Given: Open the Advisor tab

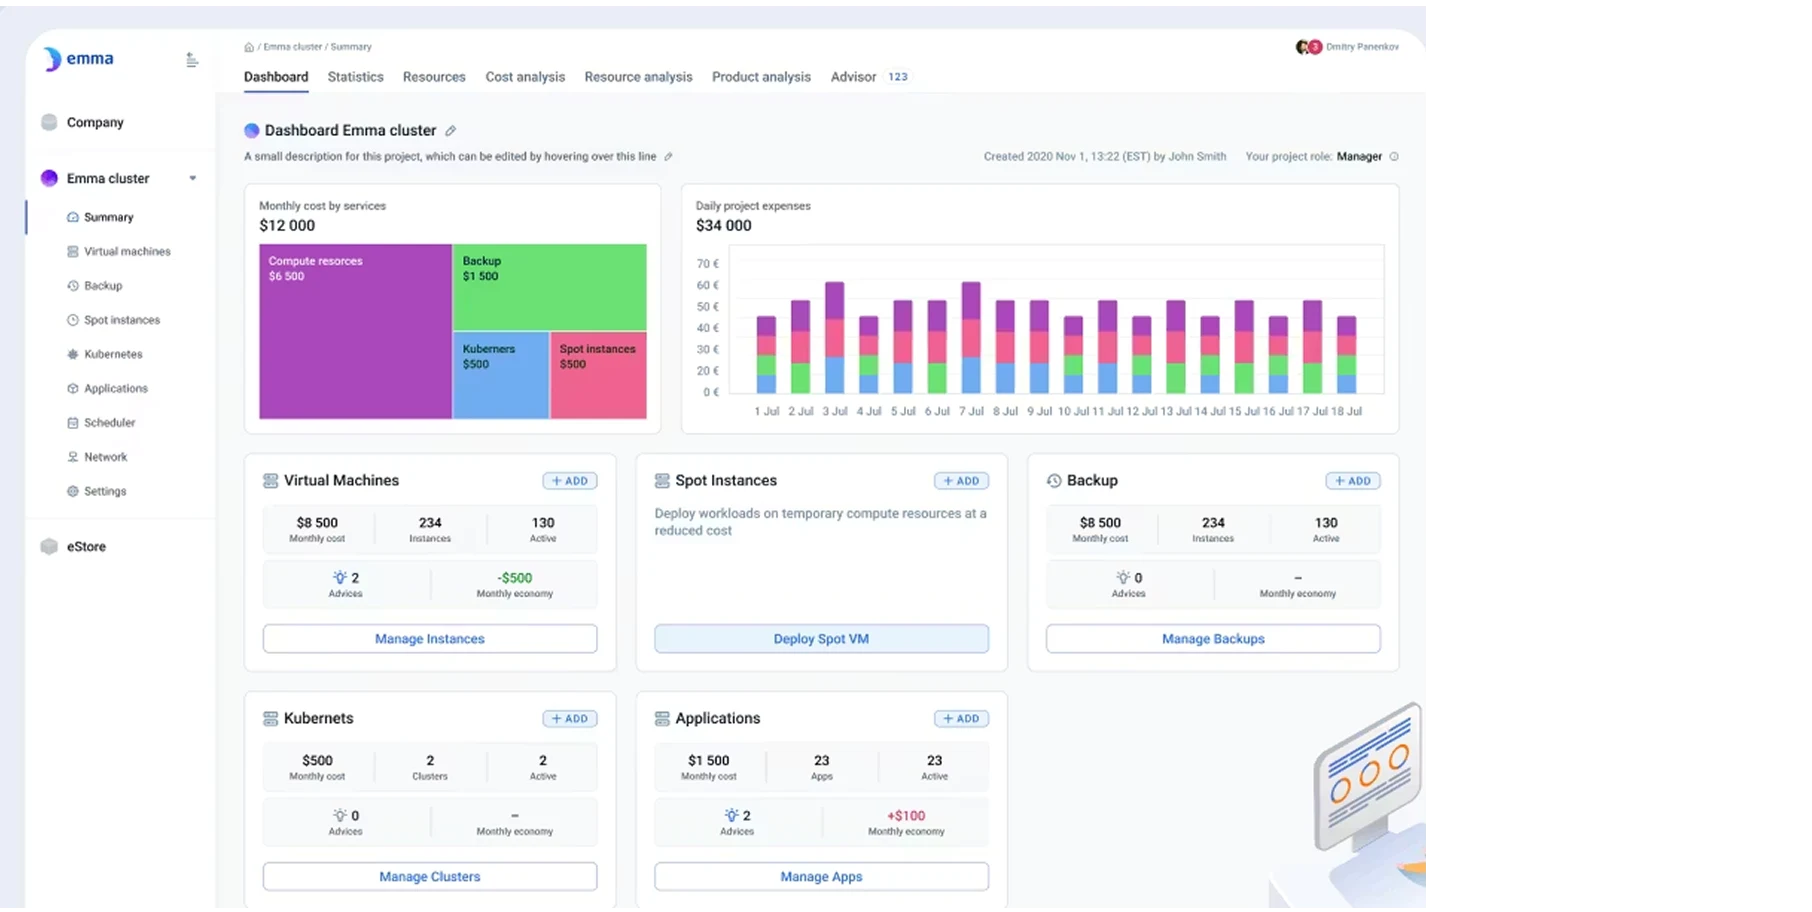Looking at the screenshot, I should pos(853,77).
